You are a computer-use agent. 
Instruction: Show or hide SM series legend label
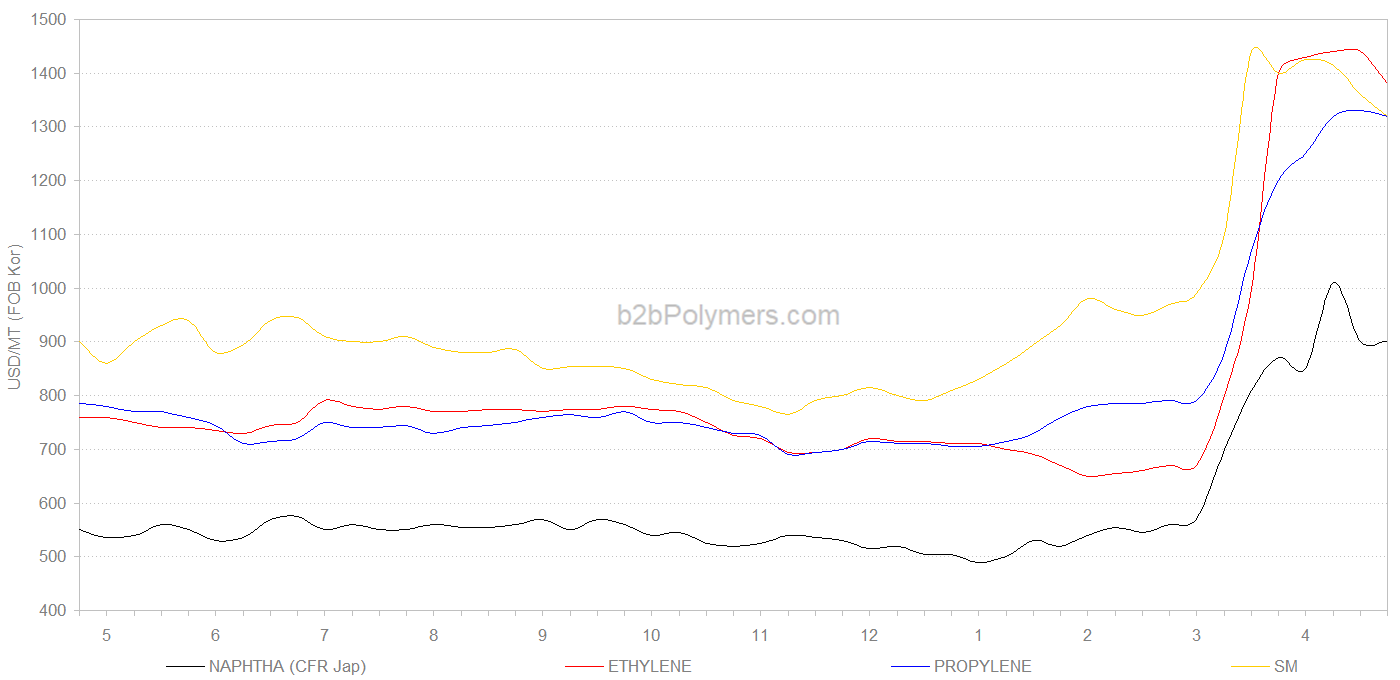pyautogui.click(x=1285, y=666)
